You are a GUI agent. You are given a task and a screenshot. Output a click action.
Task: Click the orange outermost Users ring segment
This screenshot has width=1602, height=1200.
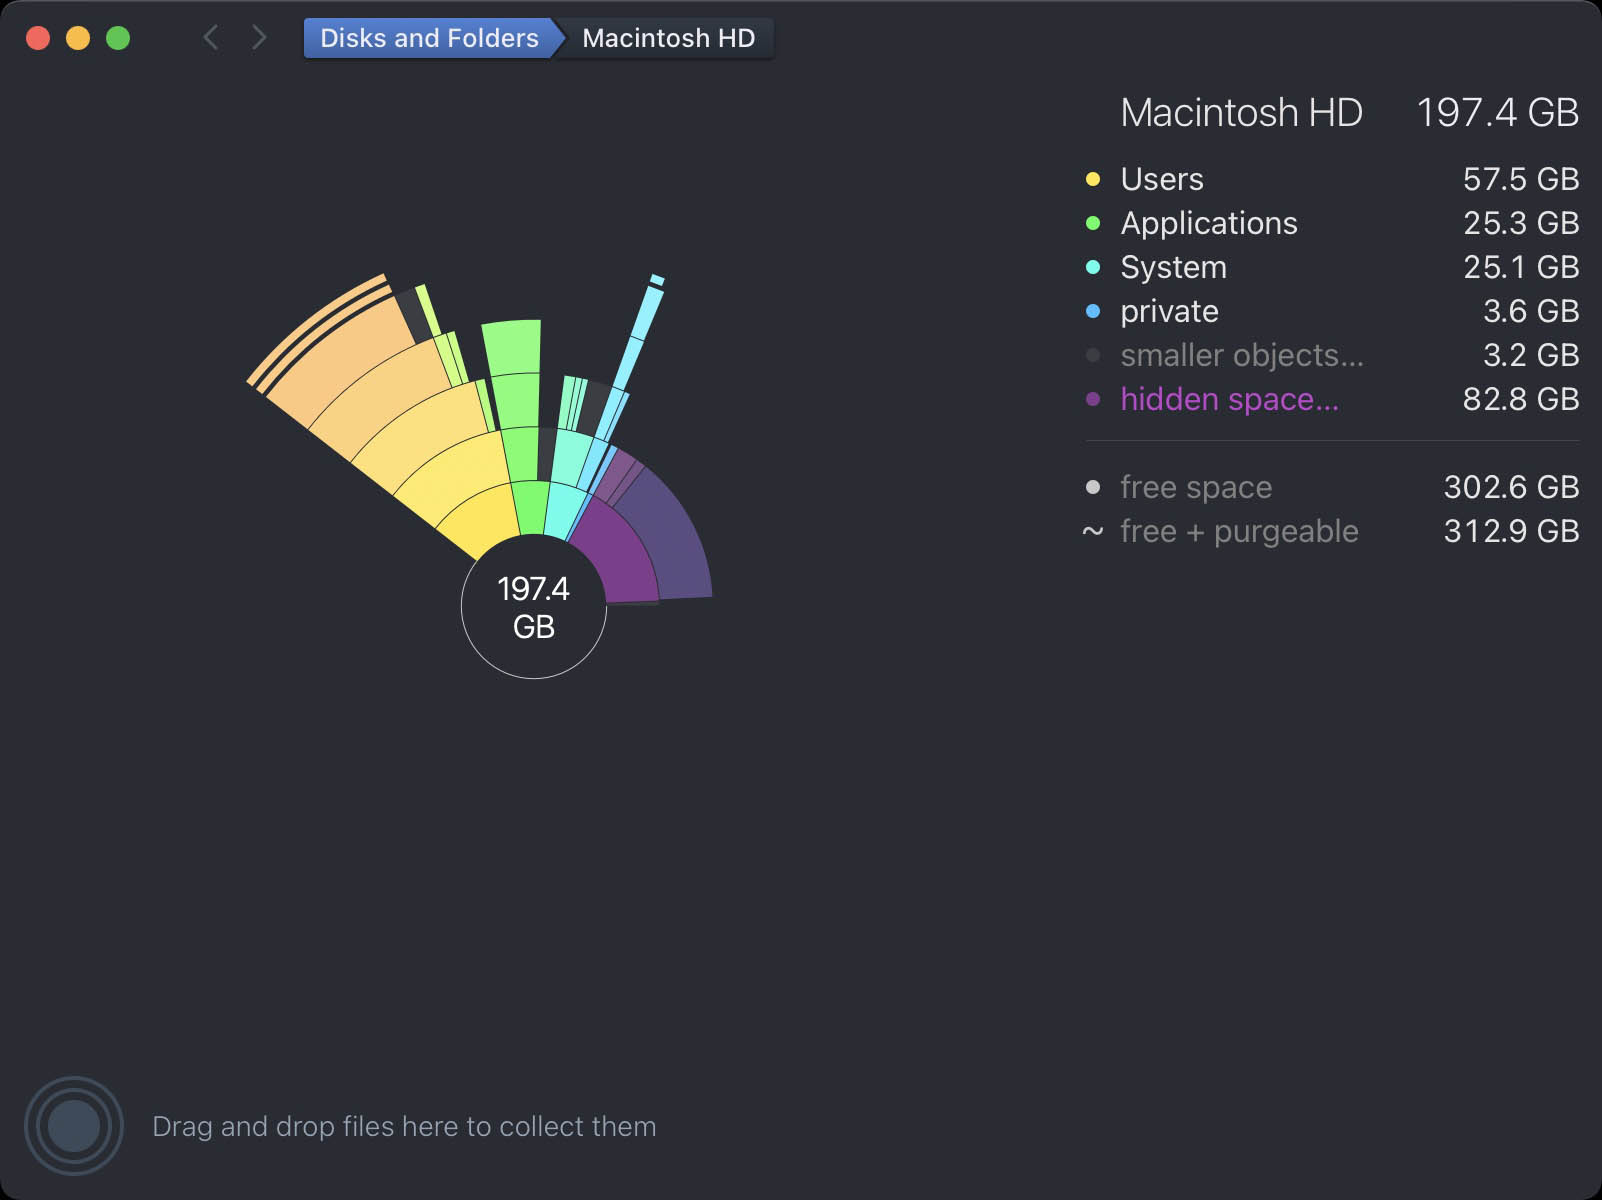[316, 328]
